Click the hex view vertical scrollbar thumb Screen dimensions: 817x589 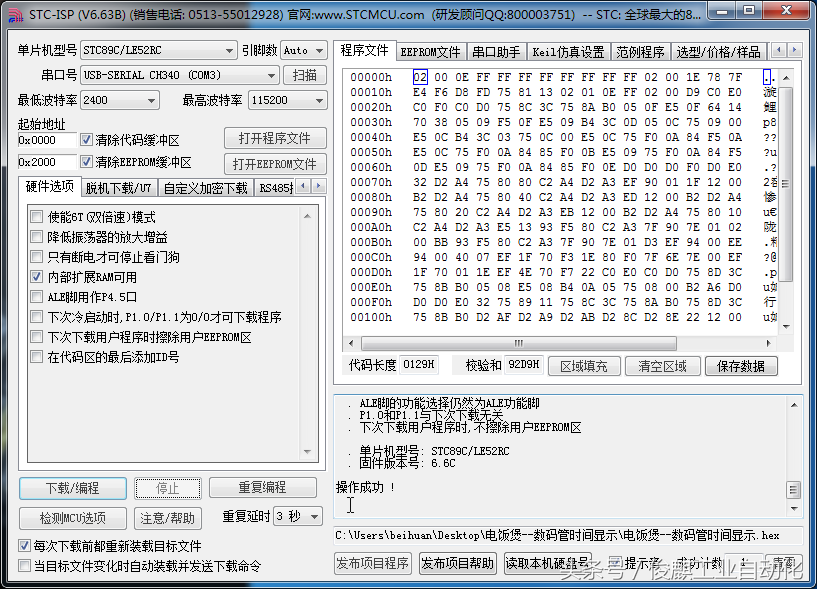click(x=786, y=183)
